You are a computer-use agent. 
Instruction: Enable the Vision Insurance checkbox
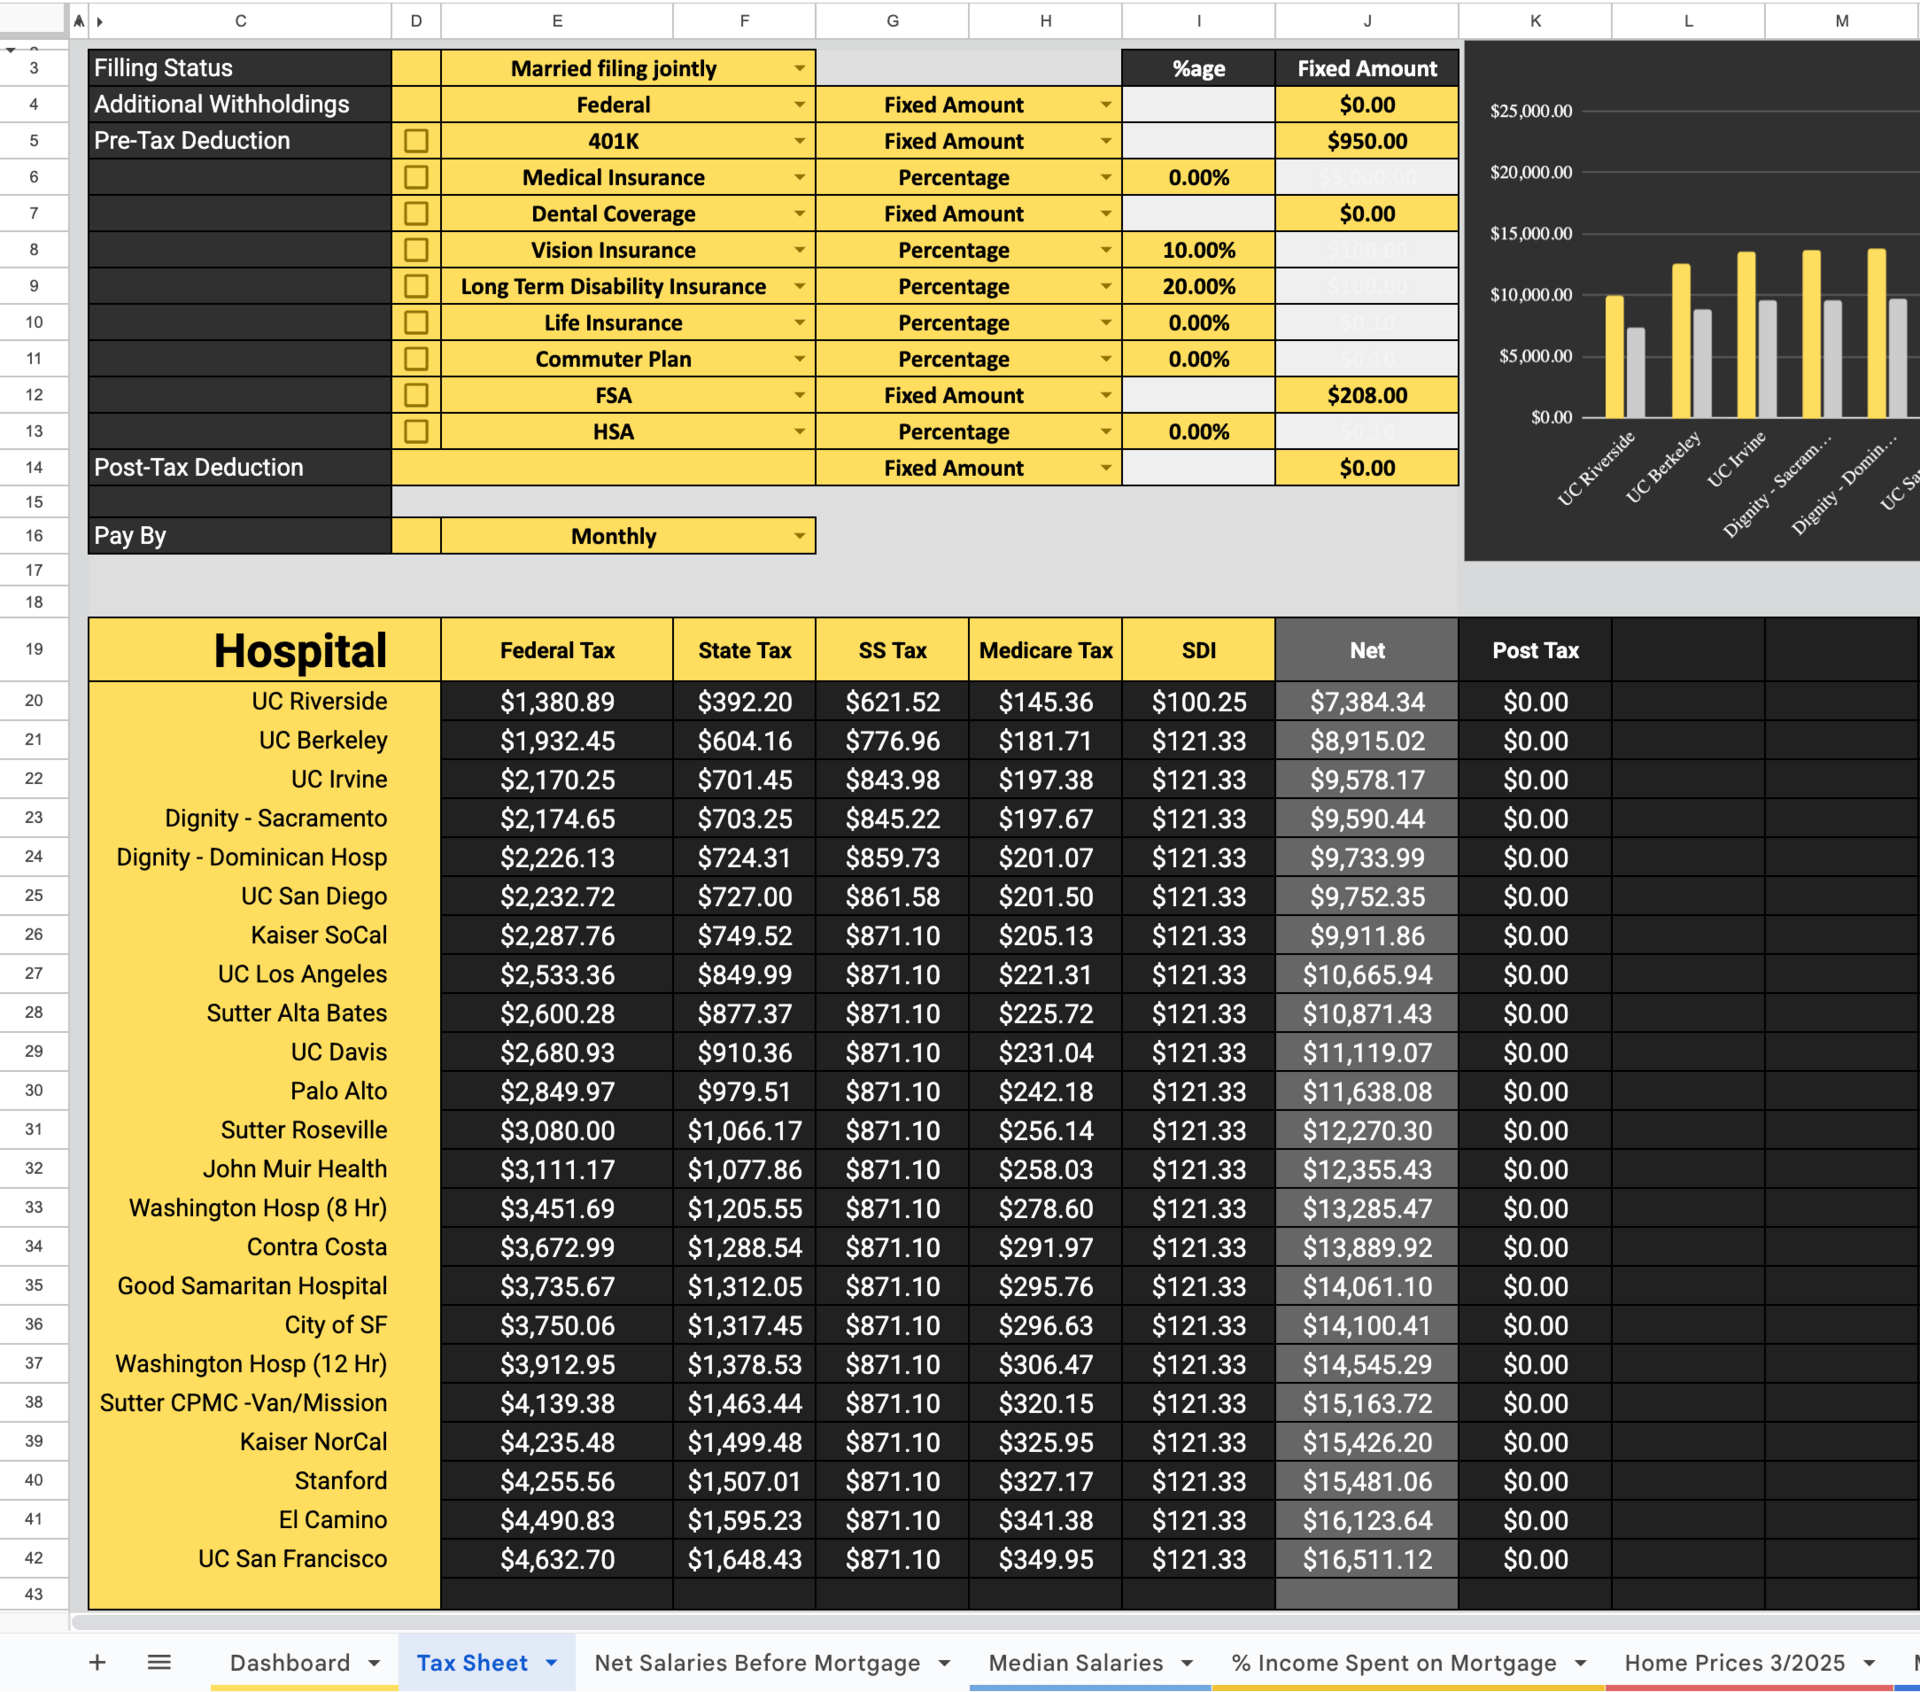click(x=416, y=250)
